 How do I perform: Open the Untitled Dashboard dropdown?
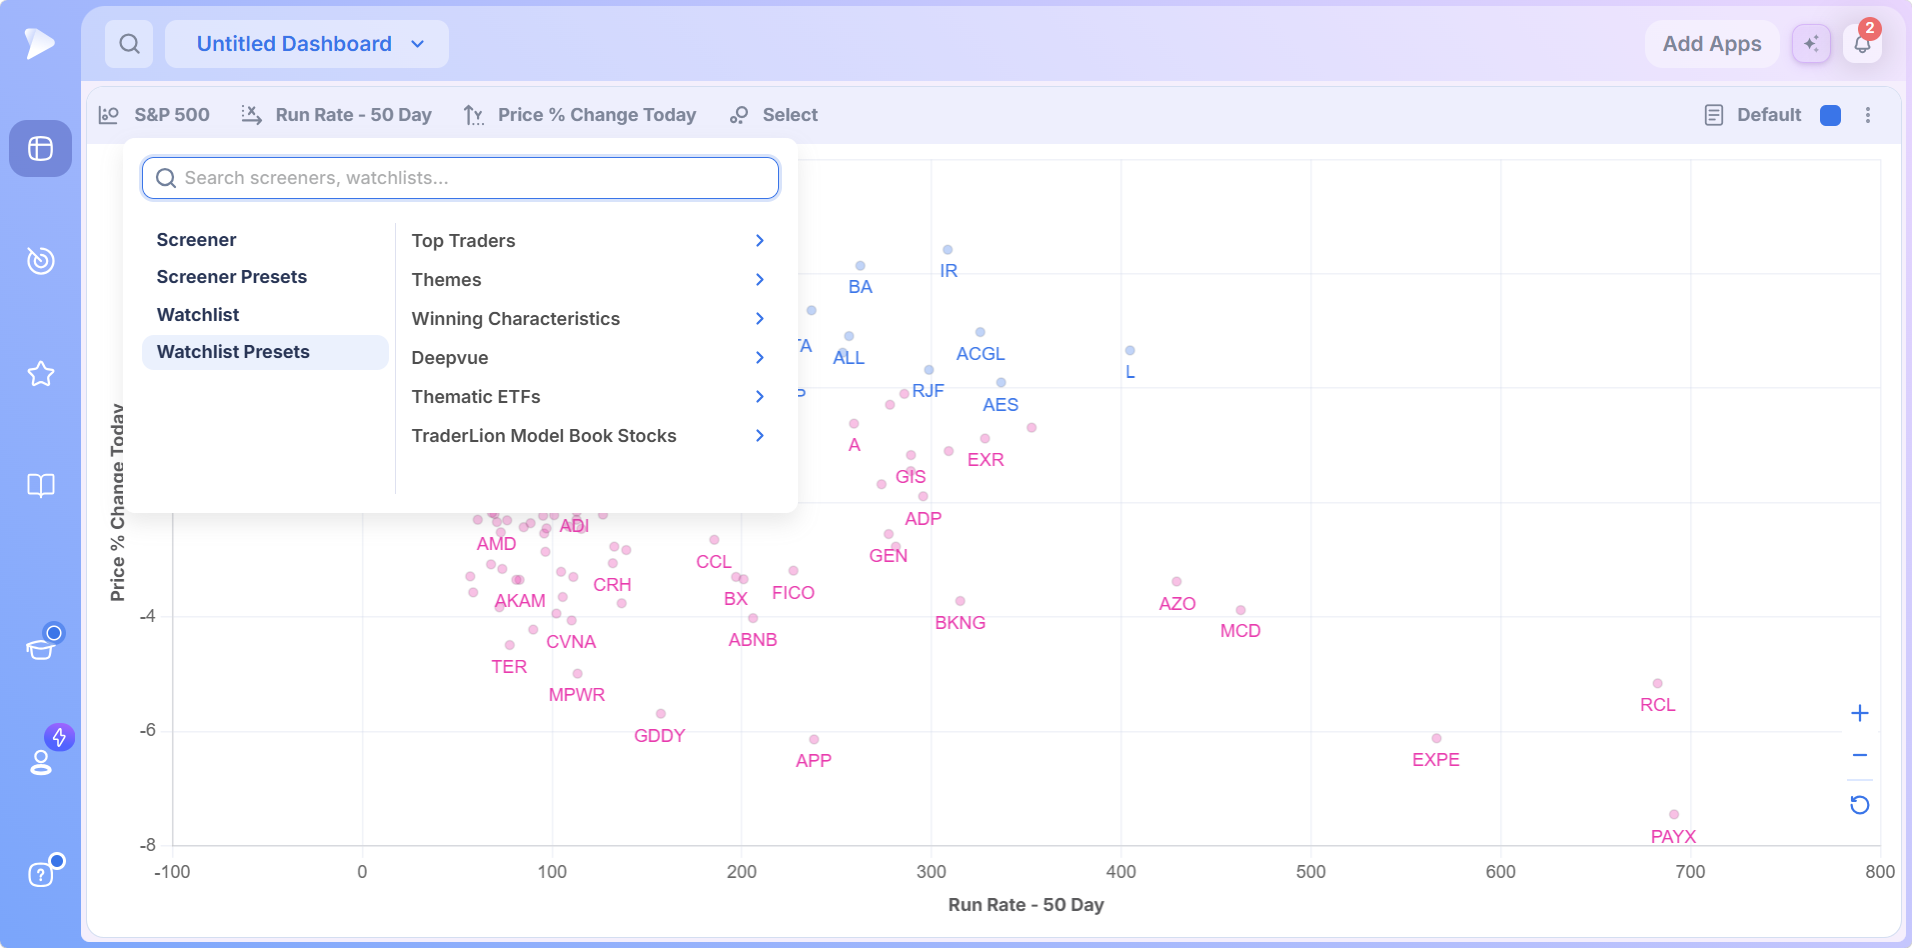[307, 44]
